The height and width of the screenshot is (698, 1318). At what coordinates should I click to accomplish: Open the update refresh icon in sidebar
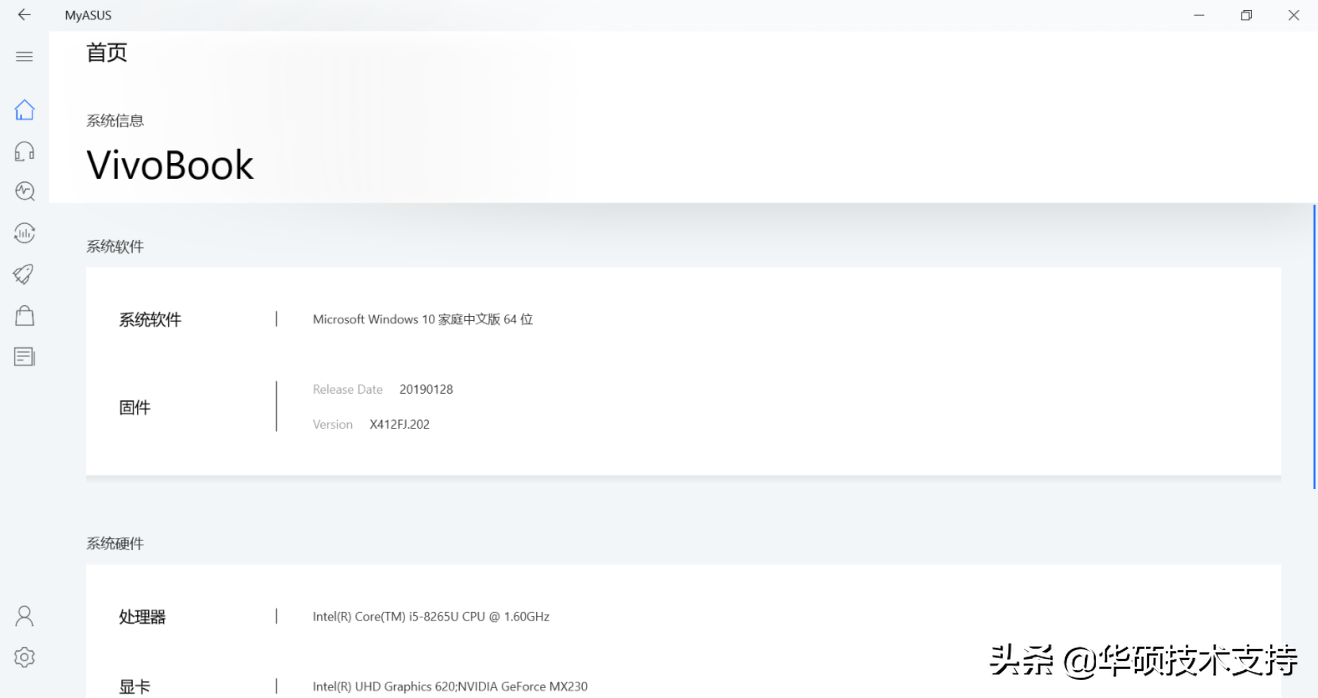[x=24, y=233]
